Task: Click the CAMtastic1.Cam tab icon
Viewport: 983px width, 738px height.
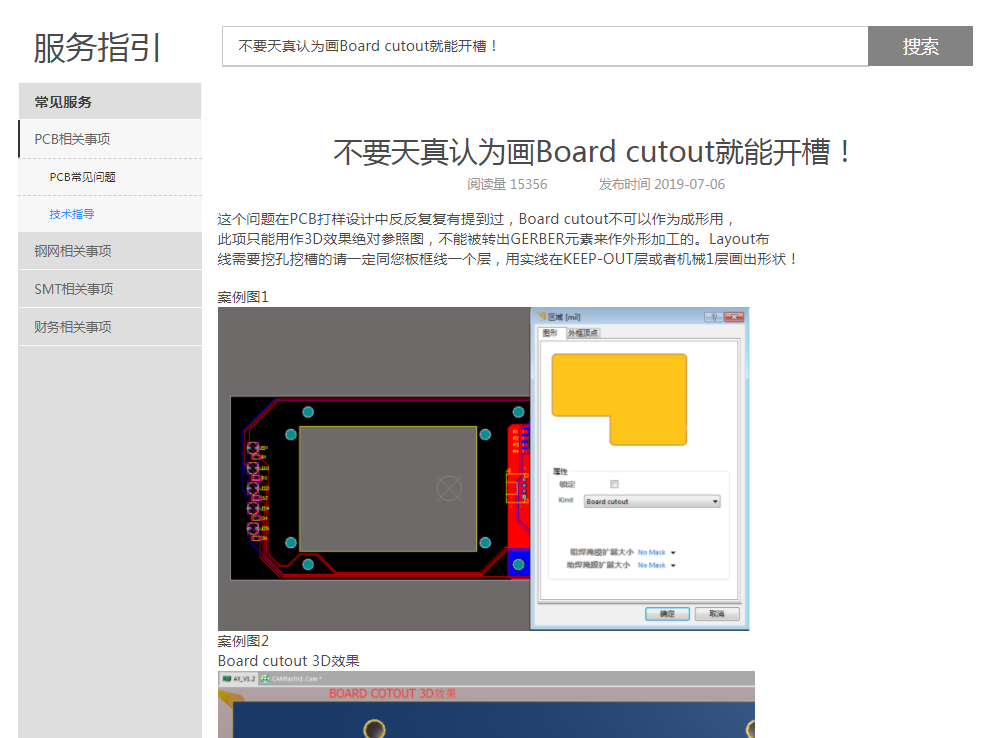Action: (265, 677)
